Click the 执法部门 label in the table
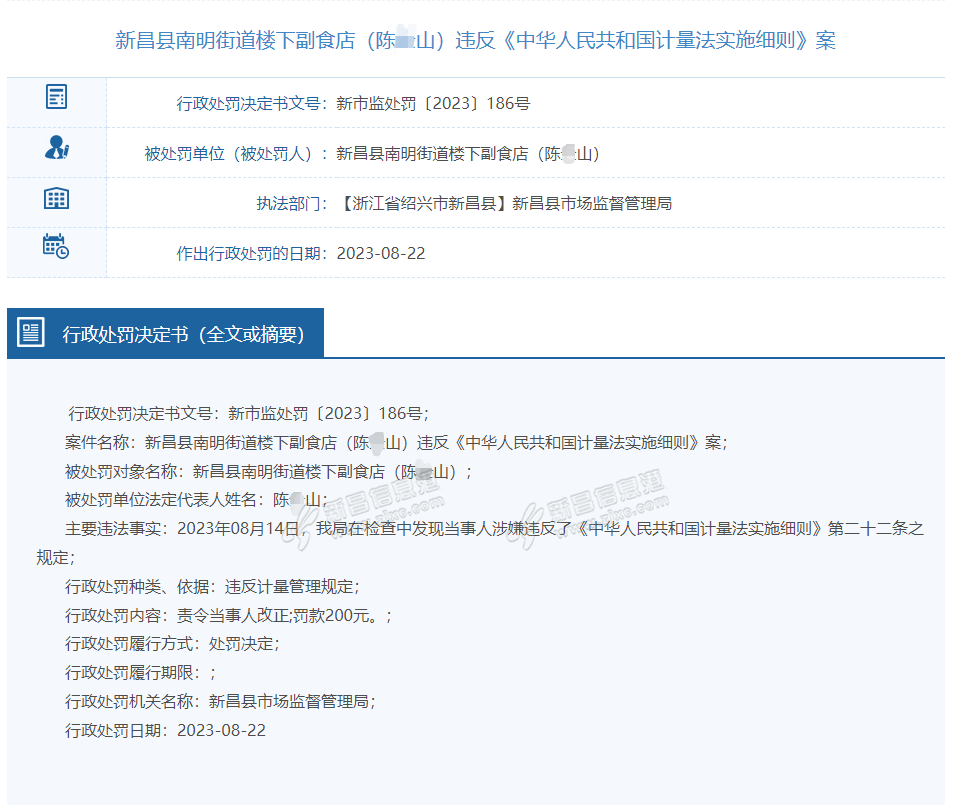Viewport: 953px width, 806px height. click(292, 204)
